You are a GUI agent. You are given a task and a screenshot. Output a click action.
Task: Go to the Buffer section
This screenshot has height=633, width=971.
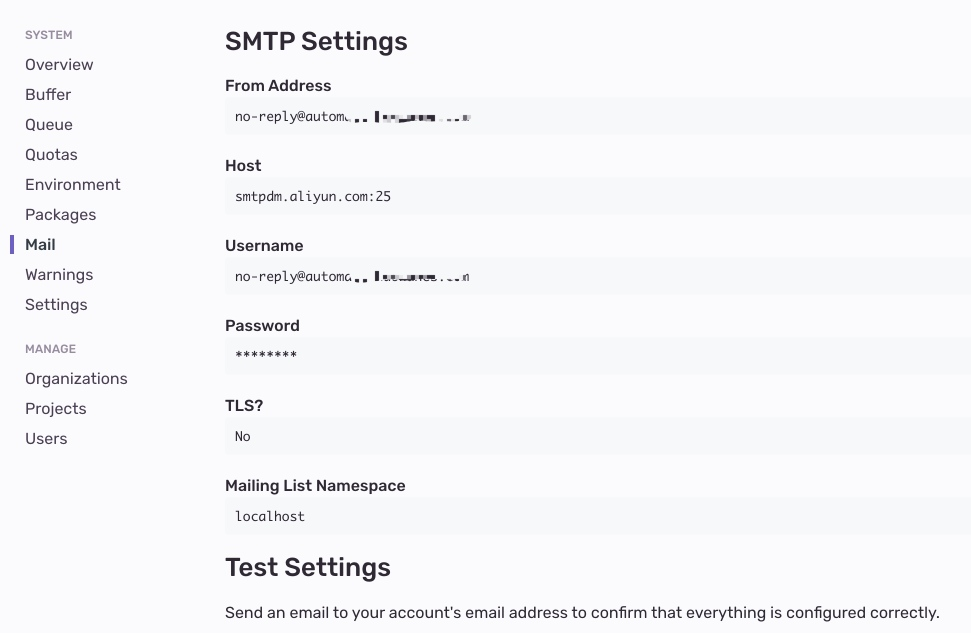[48, 95]
